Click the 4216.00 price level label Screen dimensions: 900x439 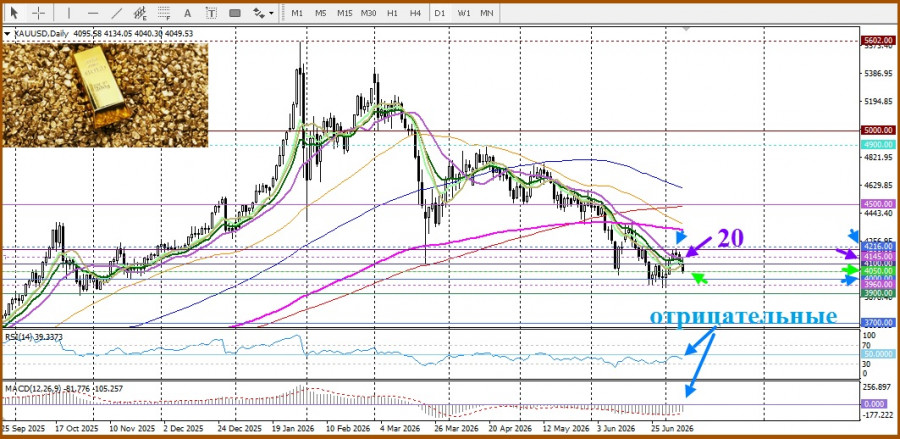coord(878,246)
